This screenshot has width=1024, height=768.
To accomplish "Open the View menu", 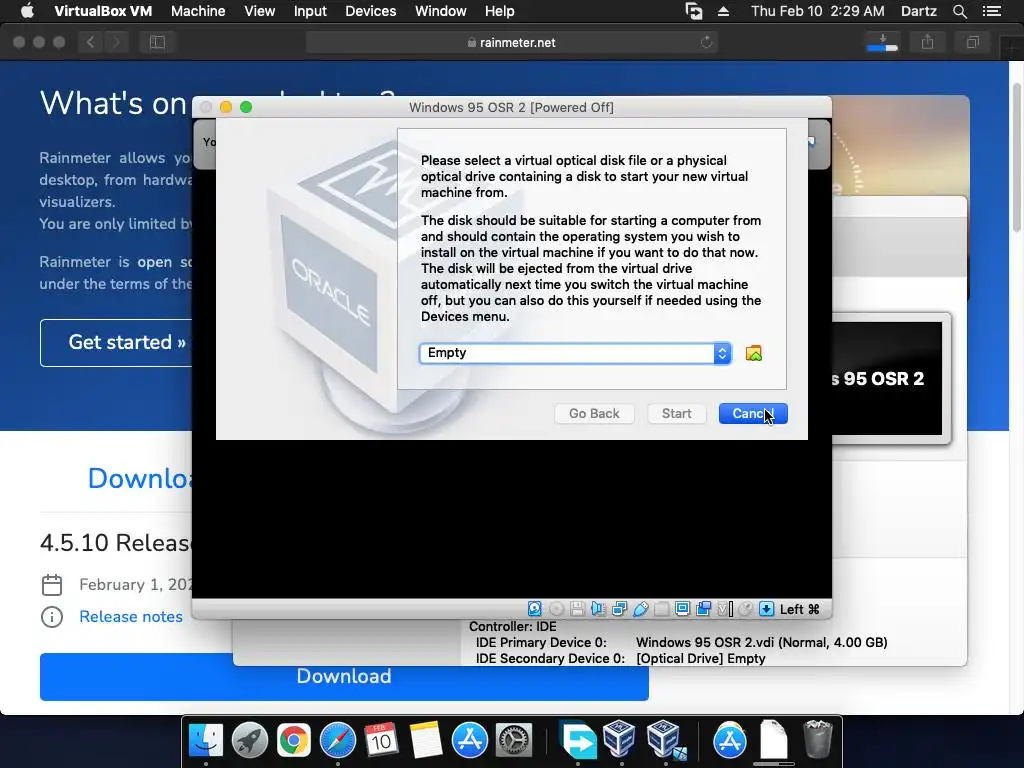I will pos(259,11).
